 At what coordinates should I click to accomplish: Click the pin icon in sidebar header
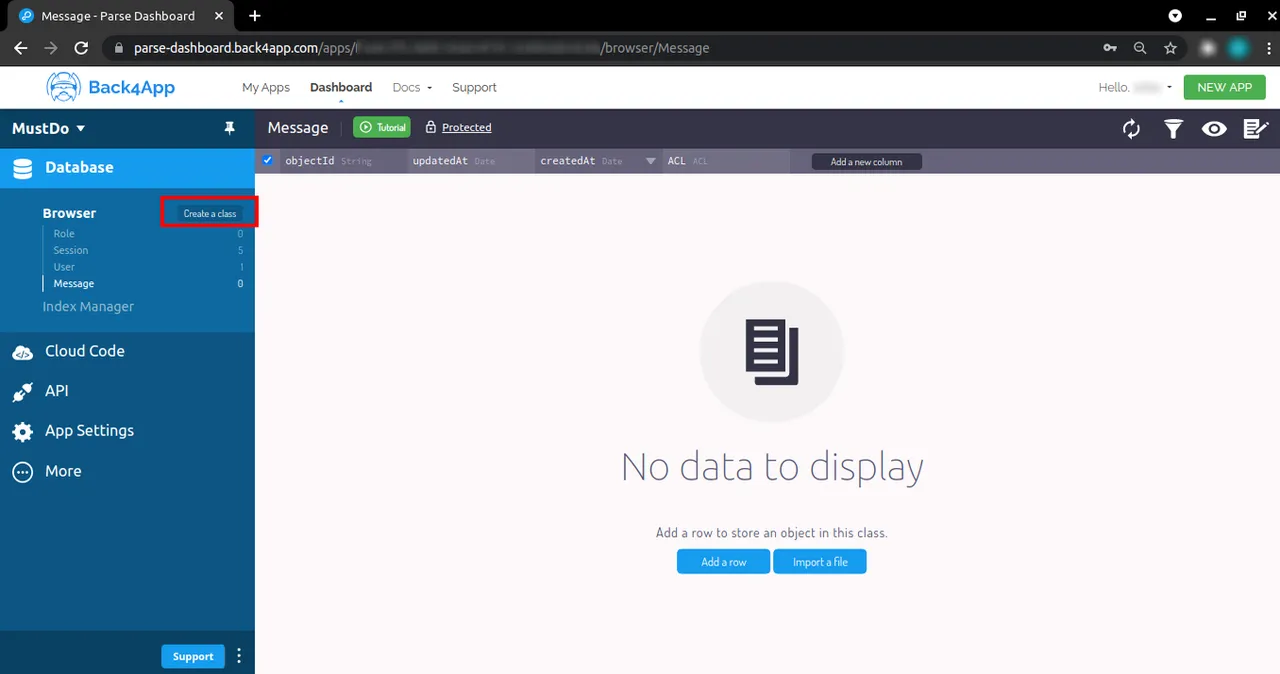click(x=229, y=128)
